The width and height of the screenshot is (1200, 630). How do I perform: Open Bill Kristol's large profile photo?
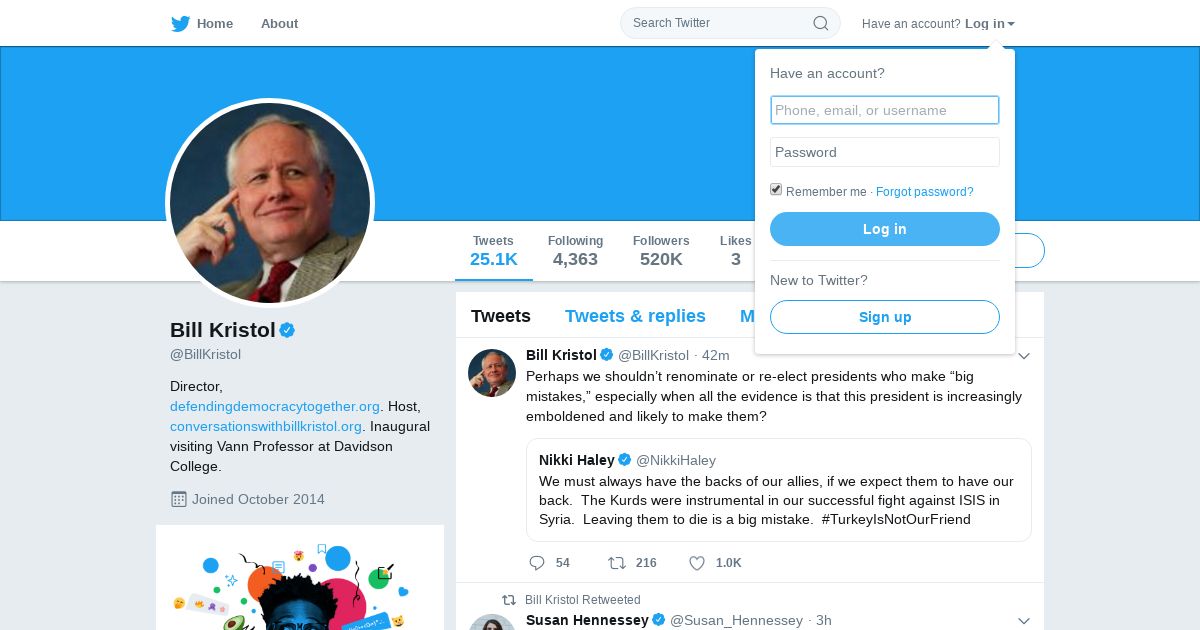[x=270, y=203]
